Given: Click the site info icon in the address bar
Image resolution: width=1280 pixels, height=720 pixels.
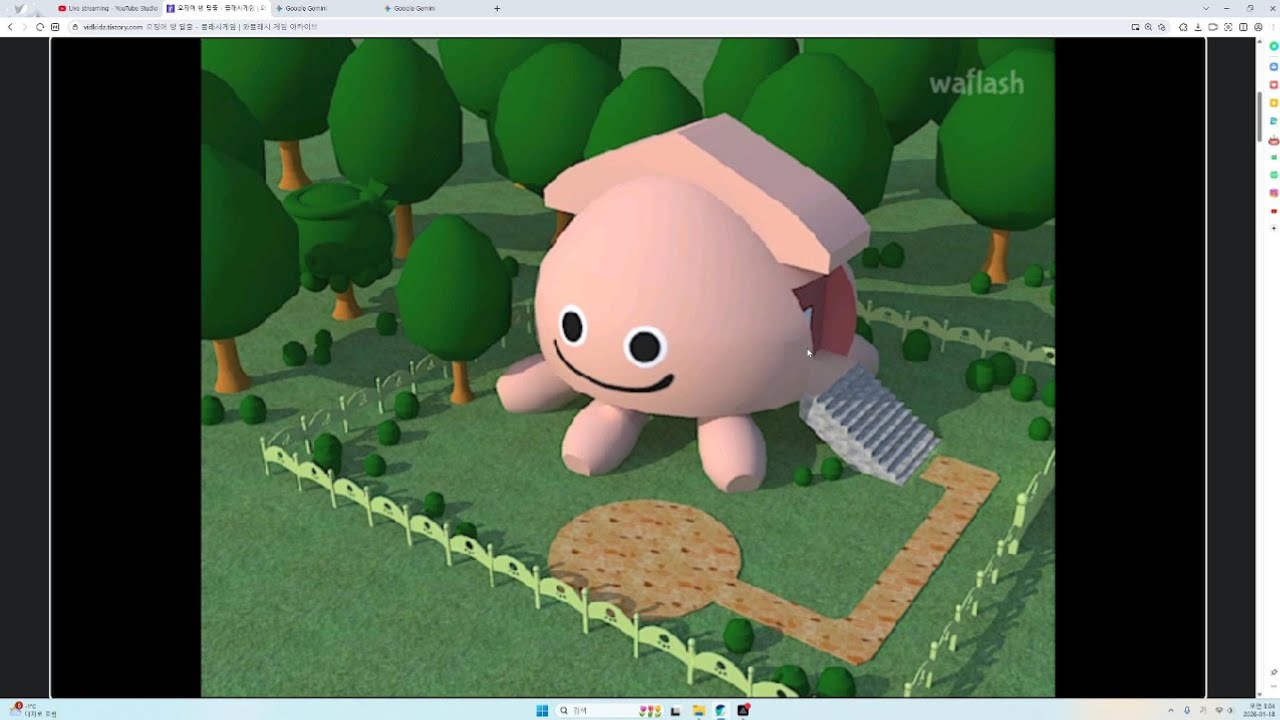Looking at the screenshot, I should click(75, 27).
